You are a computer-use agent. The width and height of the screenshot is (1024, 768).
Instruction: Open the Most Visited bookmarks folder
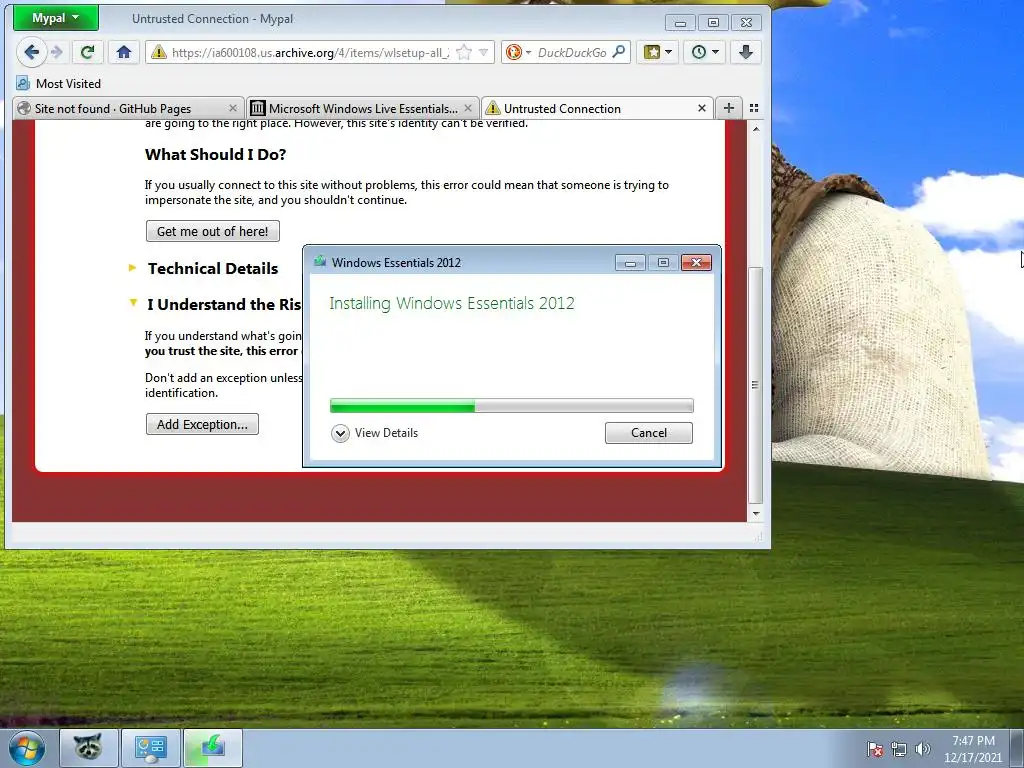point(59,84)
